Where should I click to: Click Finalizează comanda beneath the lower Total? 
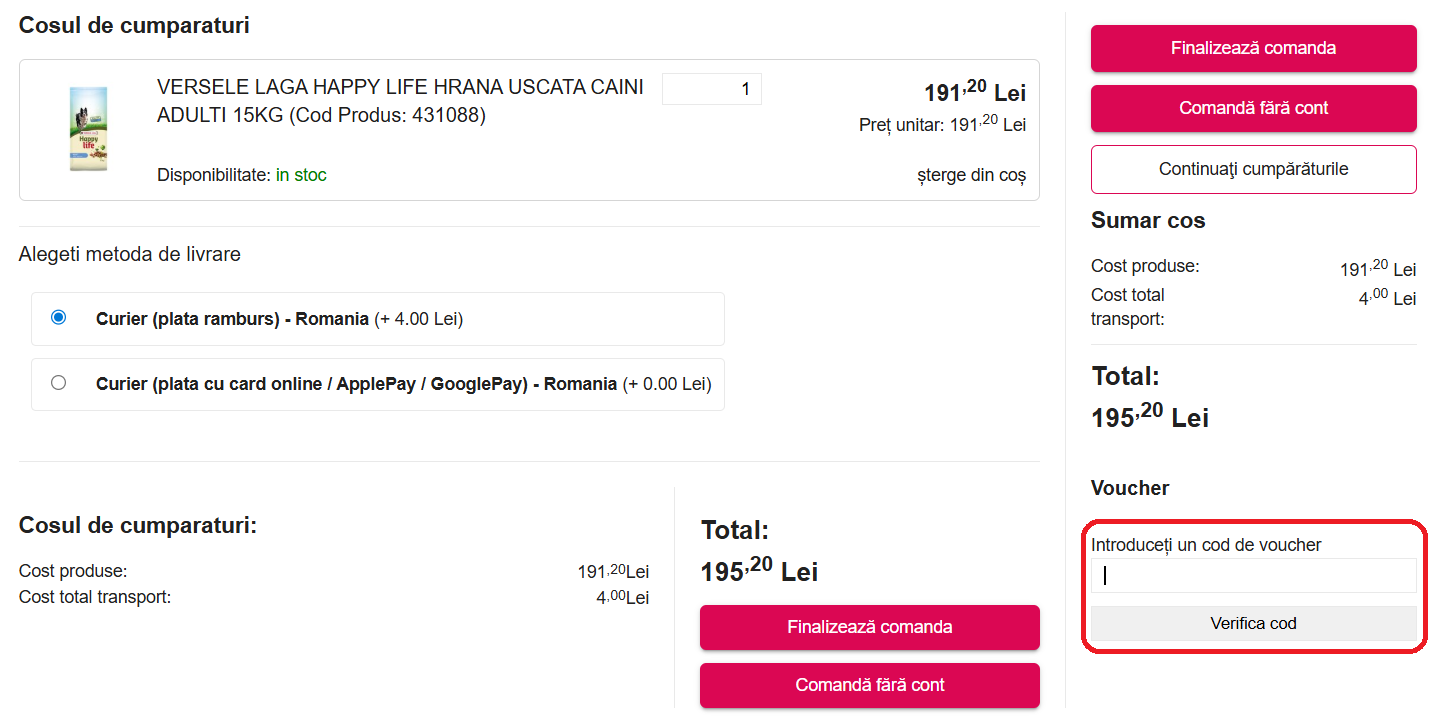pos(869,627)
